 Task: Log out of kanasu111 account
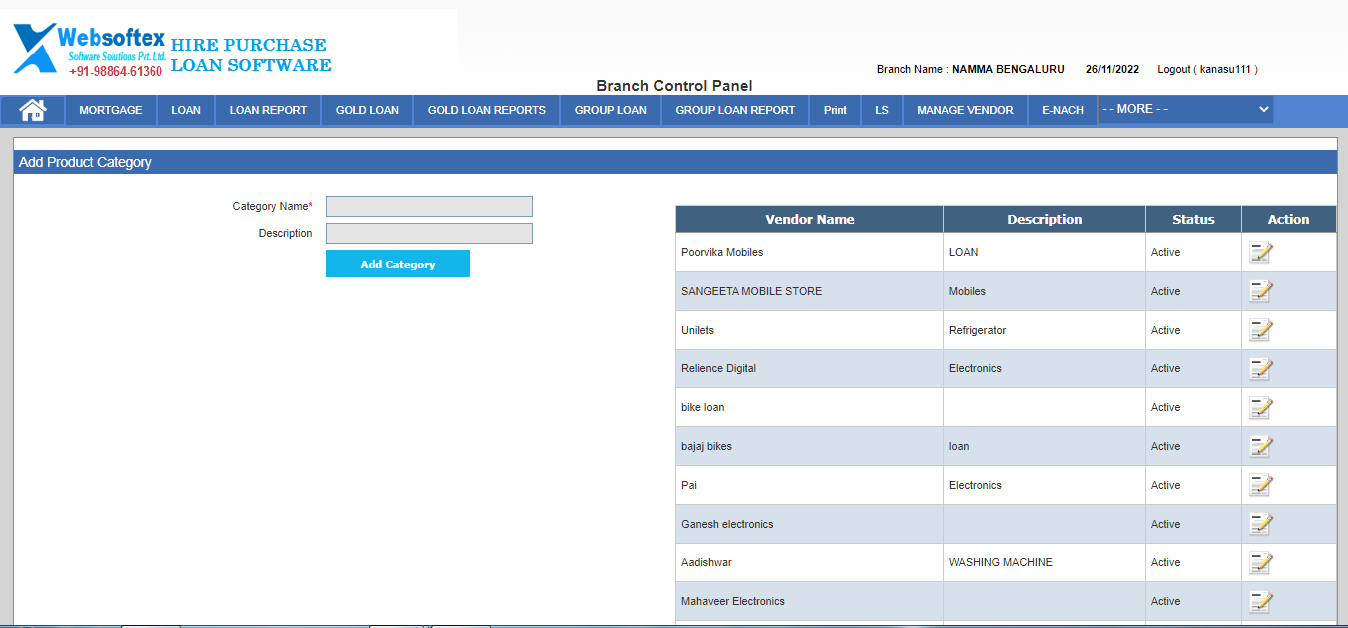[1207, 69]
